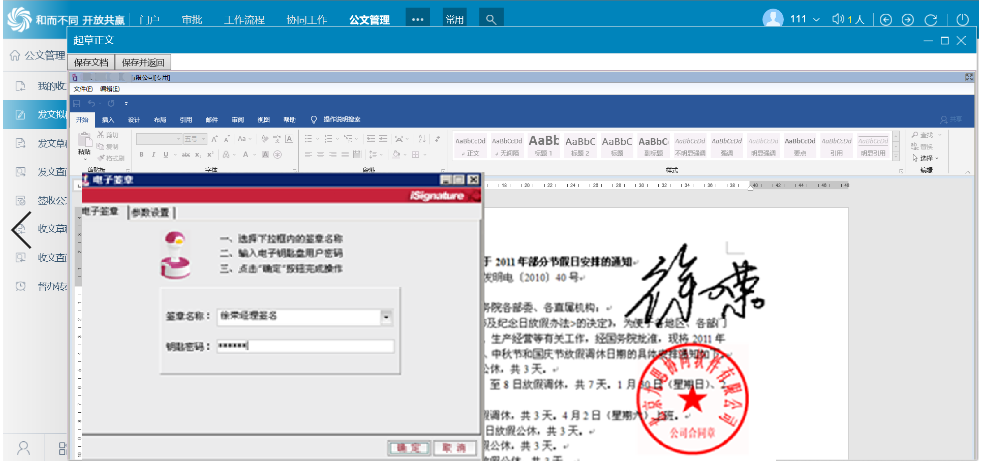Click the bullet list icon
The width and height of the screenshot is (982, 461).
pos(309,139)
